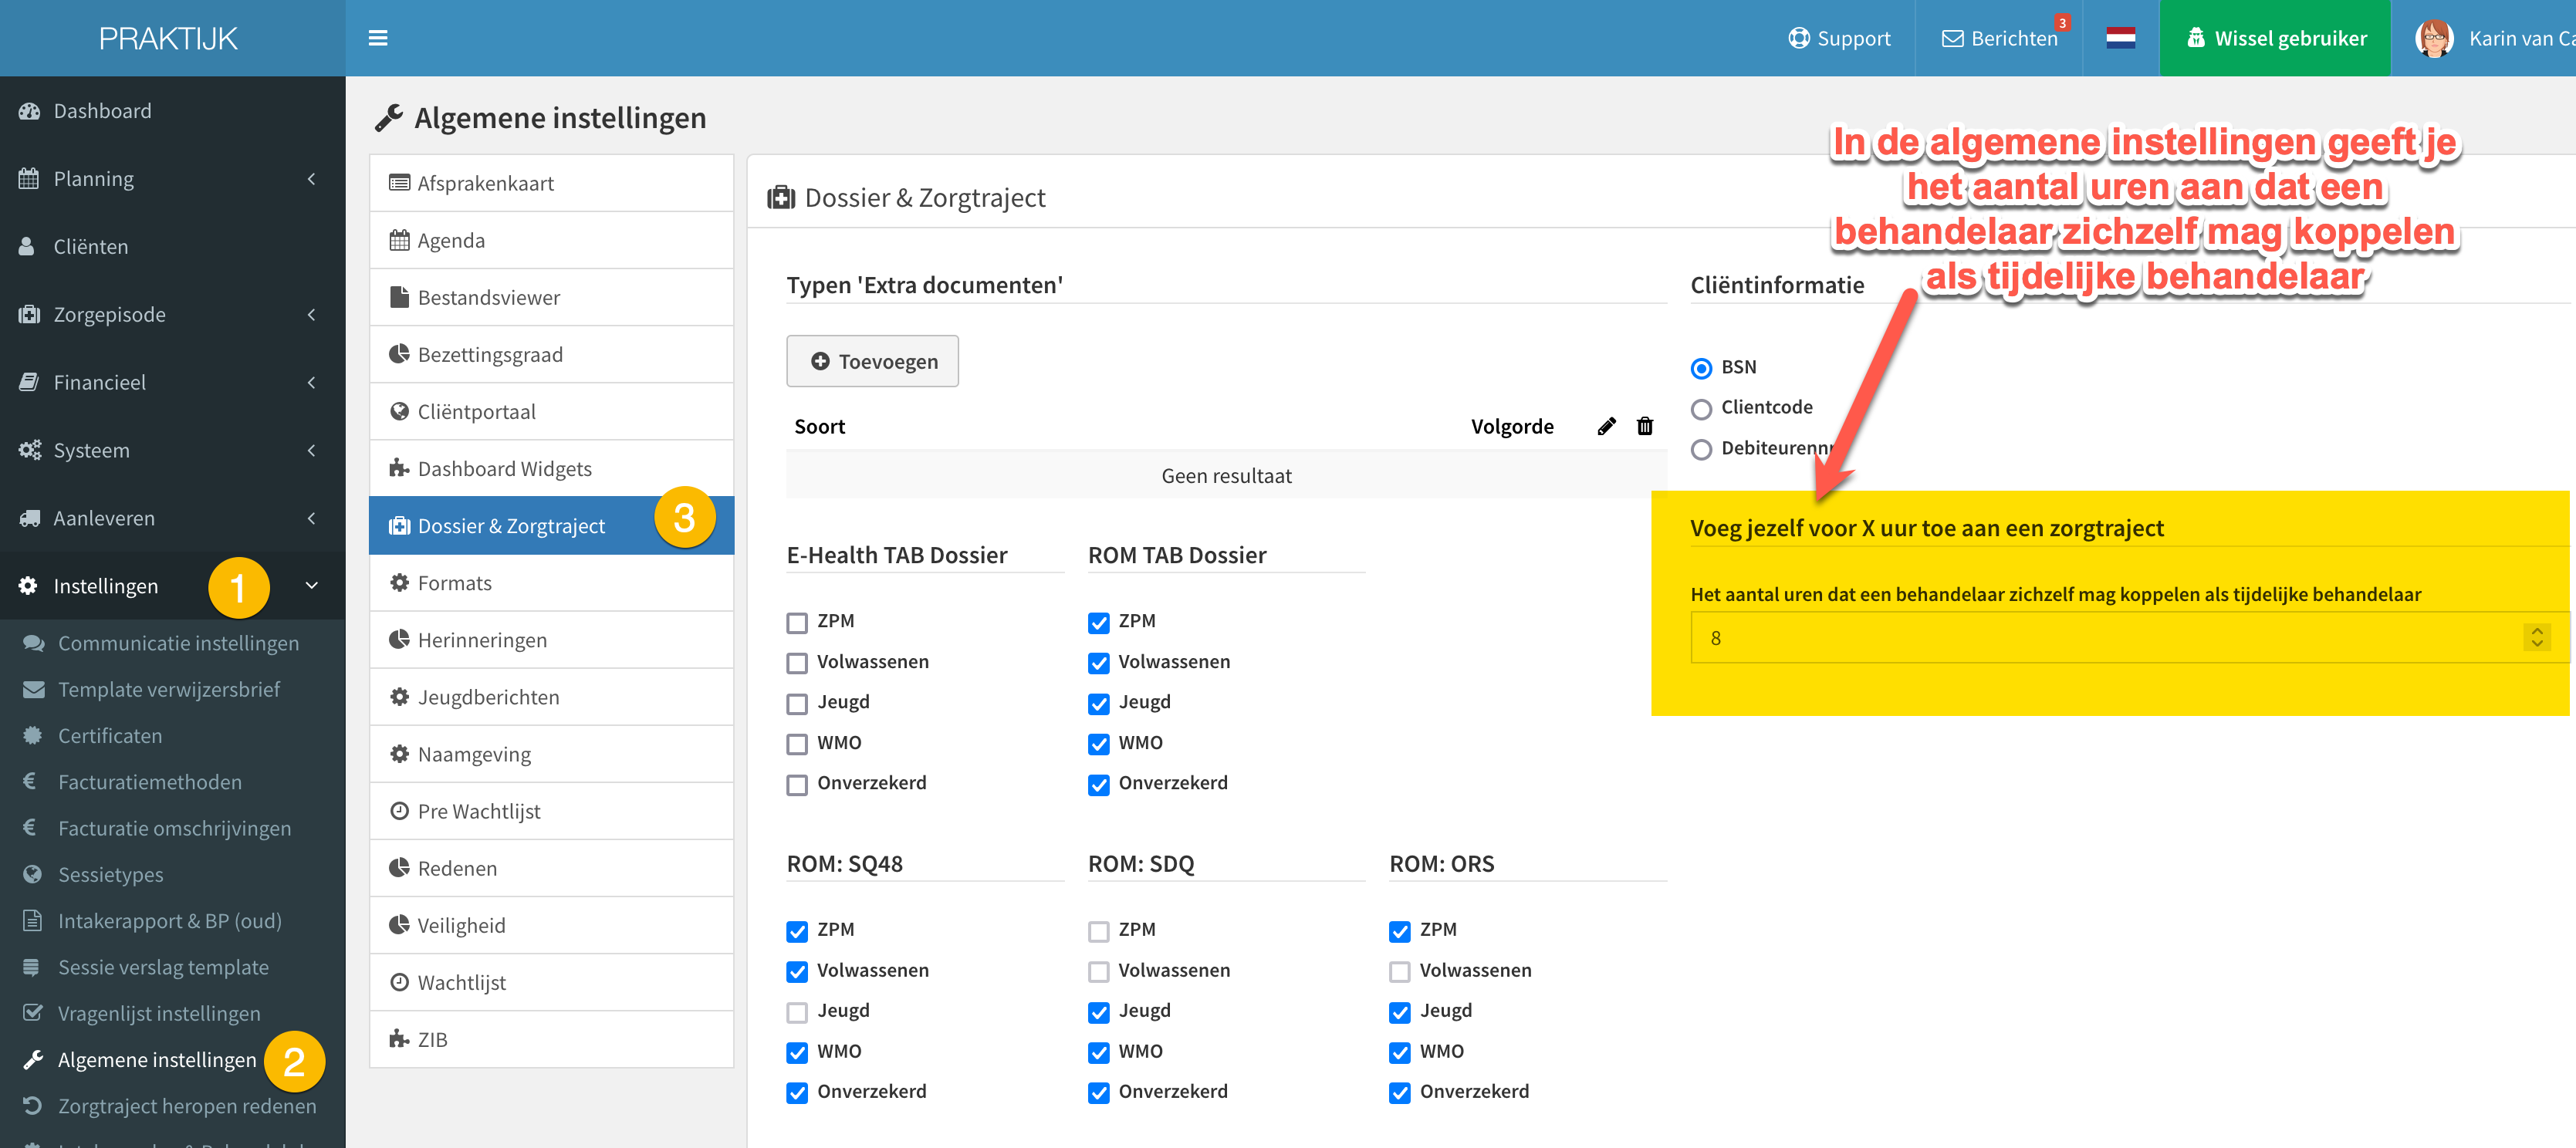Click the Zorgtraject heropen redenen history icon
Image resolution: width=2576 pixels, height=1148 pixels.
(33, 1106)
